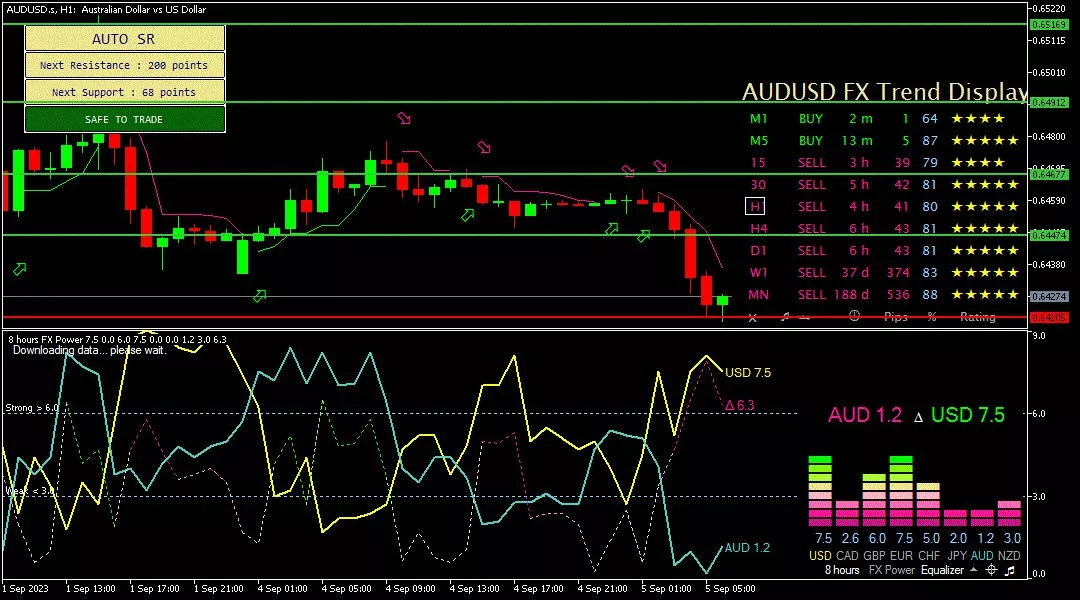Click the USD equalizer strength bar
Screen dimensions: 1080x600
tap(820, 491)
